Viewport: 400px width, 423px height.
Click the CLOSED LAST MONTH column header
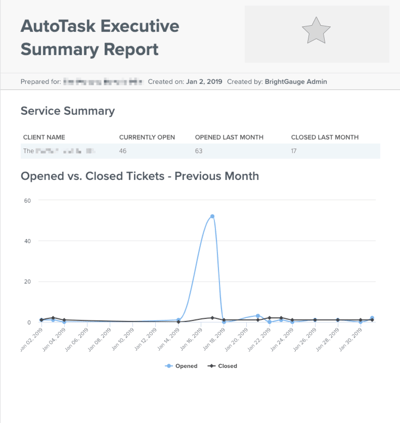point(325,137)
